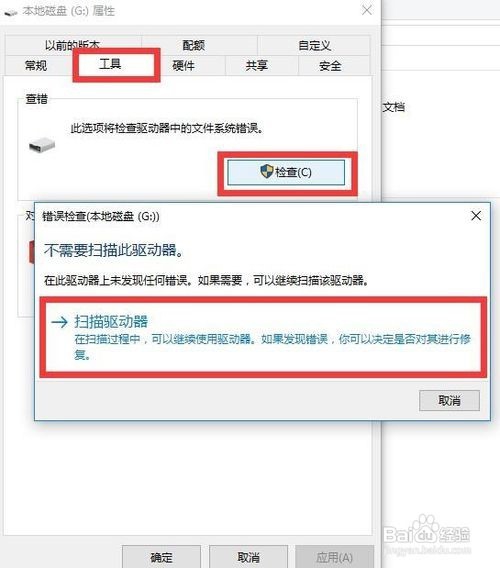The image size is (500, 568).
Task: Click the shield icon on the check button
Action: tap(267, 171)
